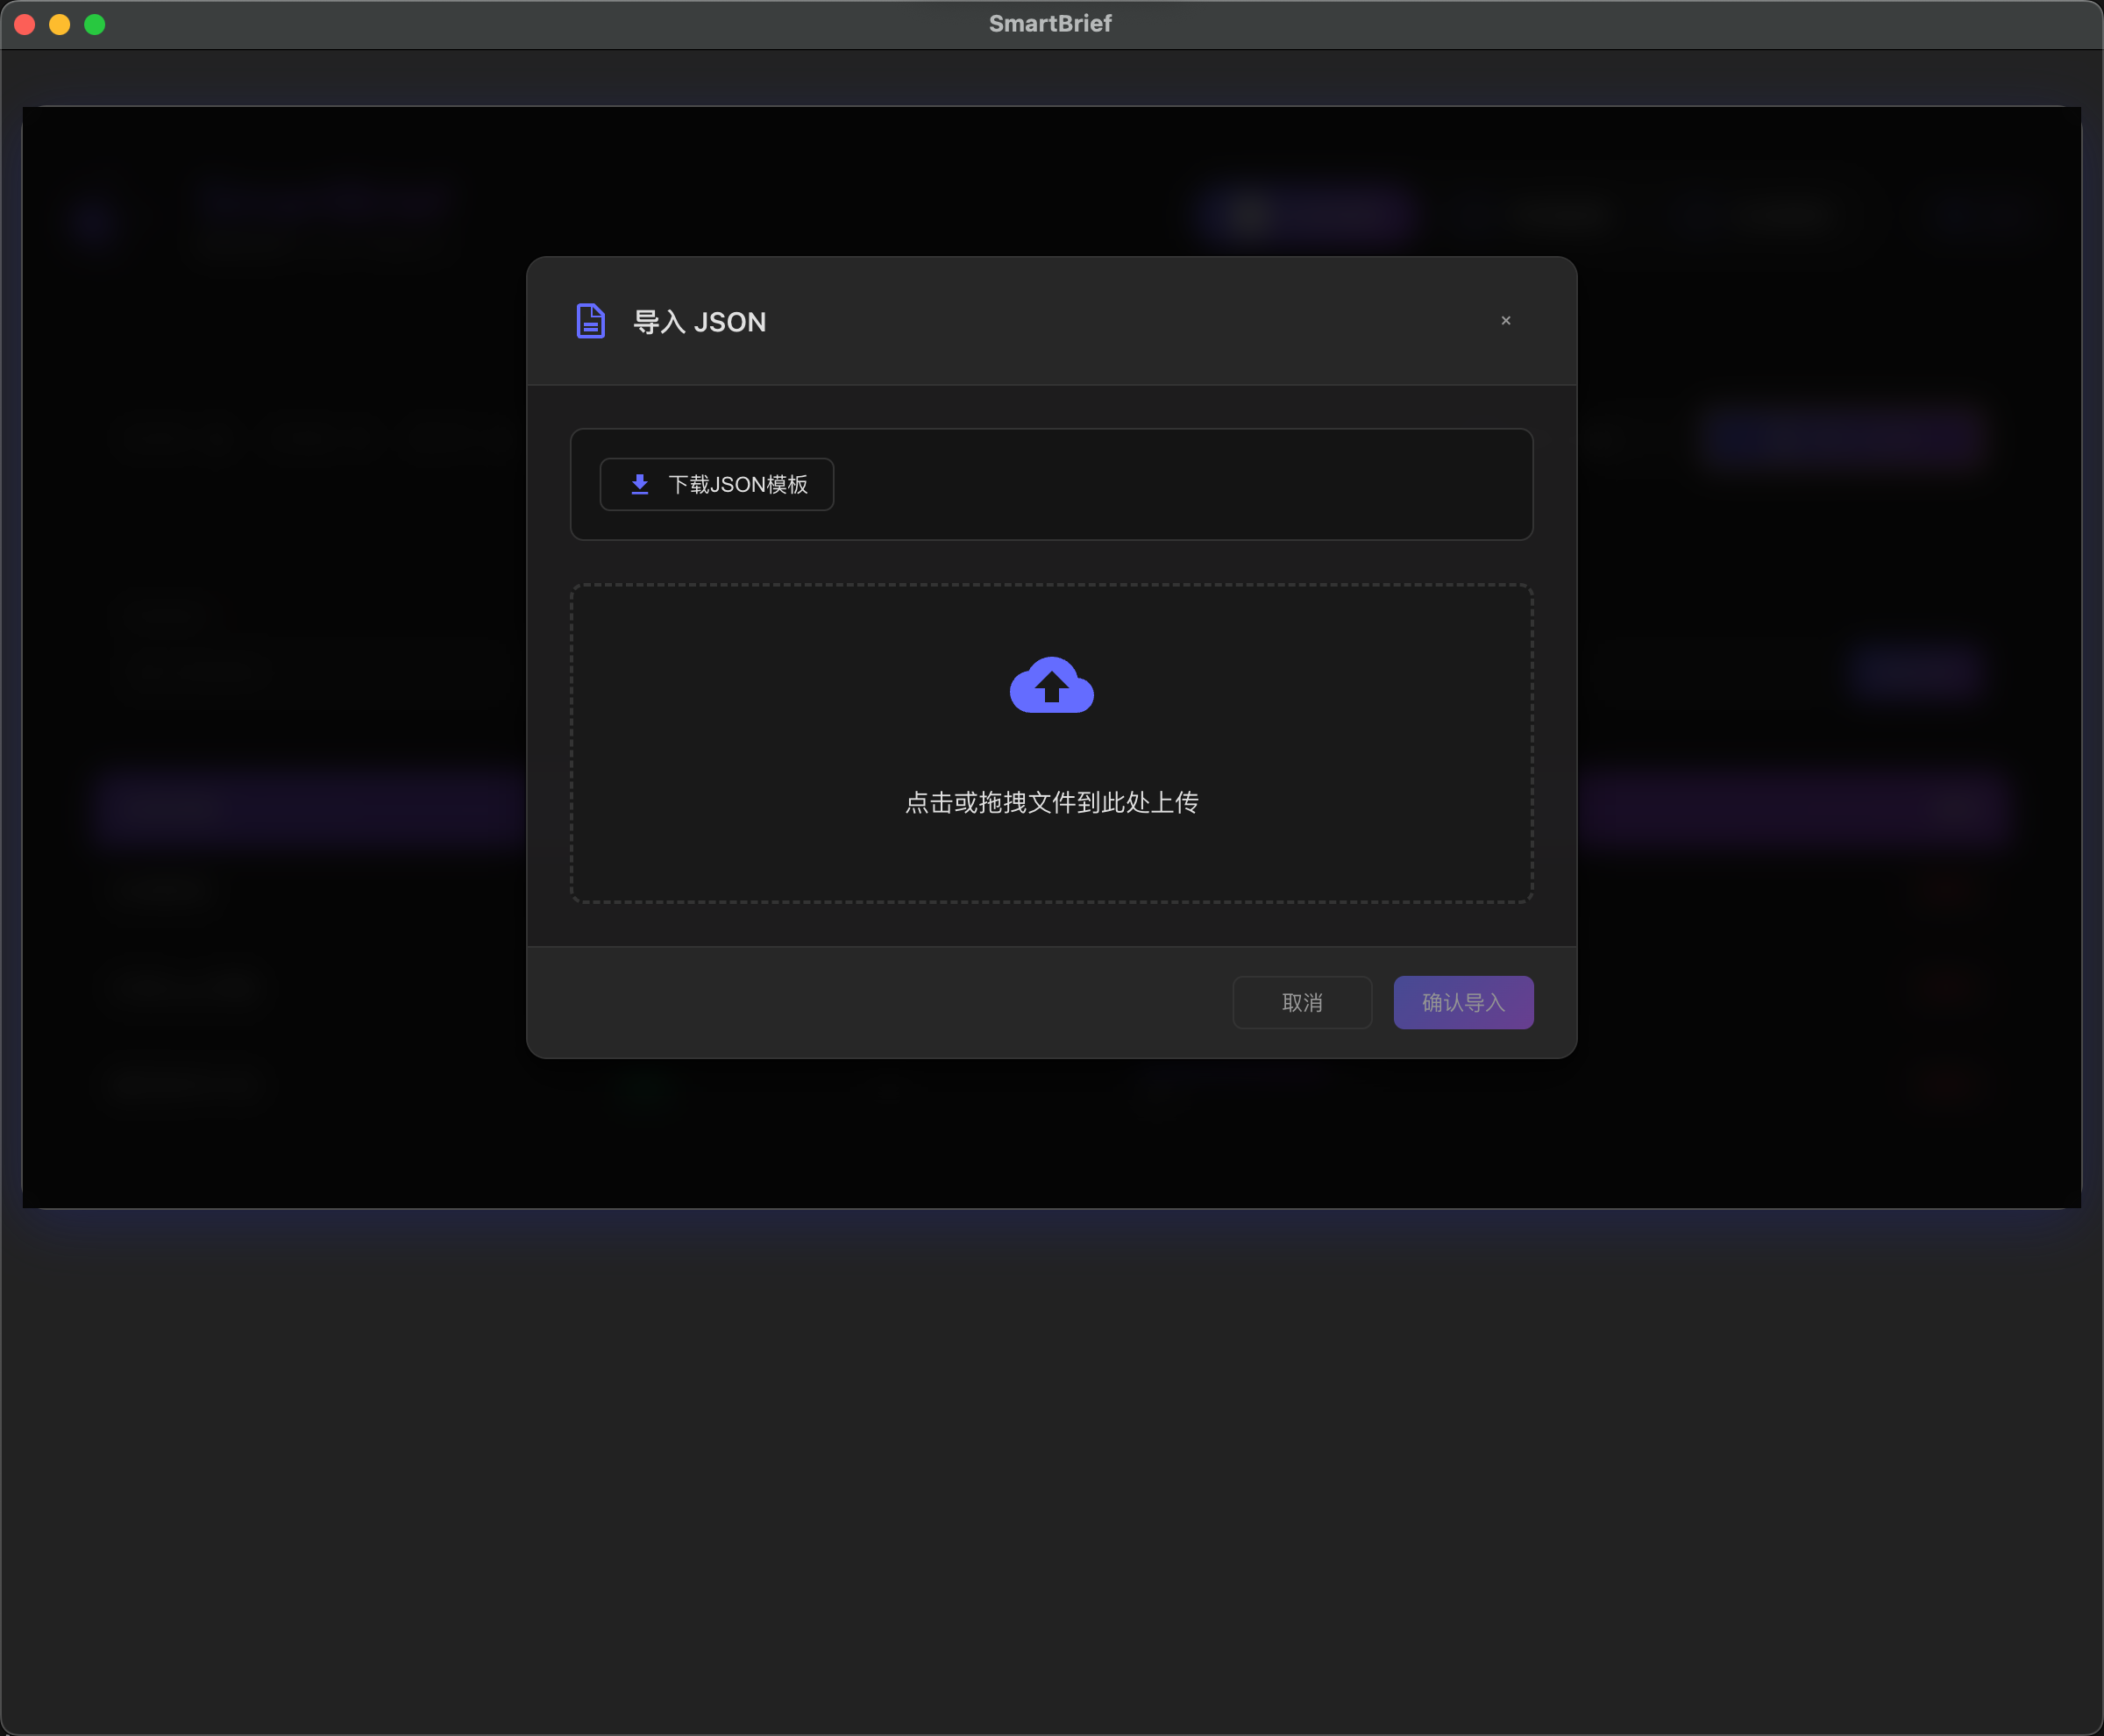Close the 导入 JSON dialog with ×
Image resolution: width=2104 pixels, height=1736 pixels.
1505,321
